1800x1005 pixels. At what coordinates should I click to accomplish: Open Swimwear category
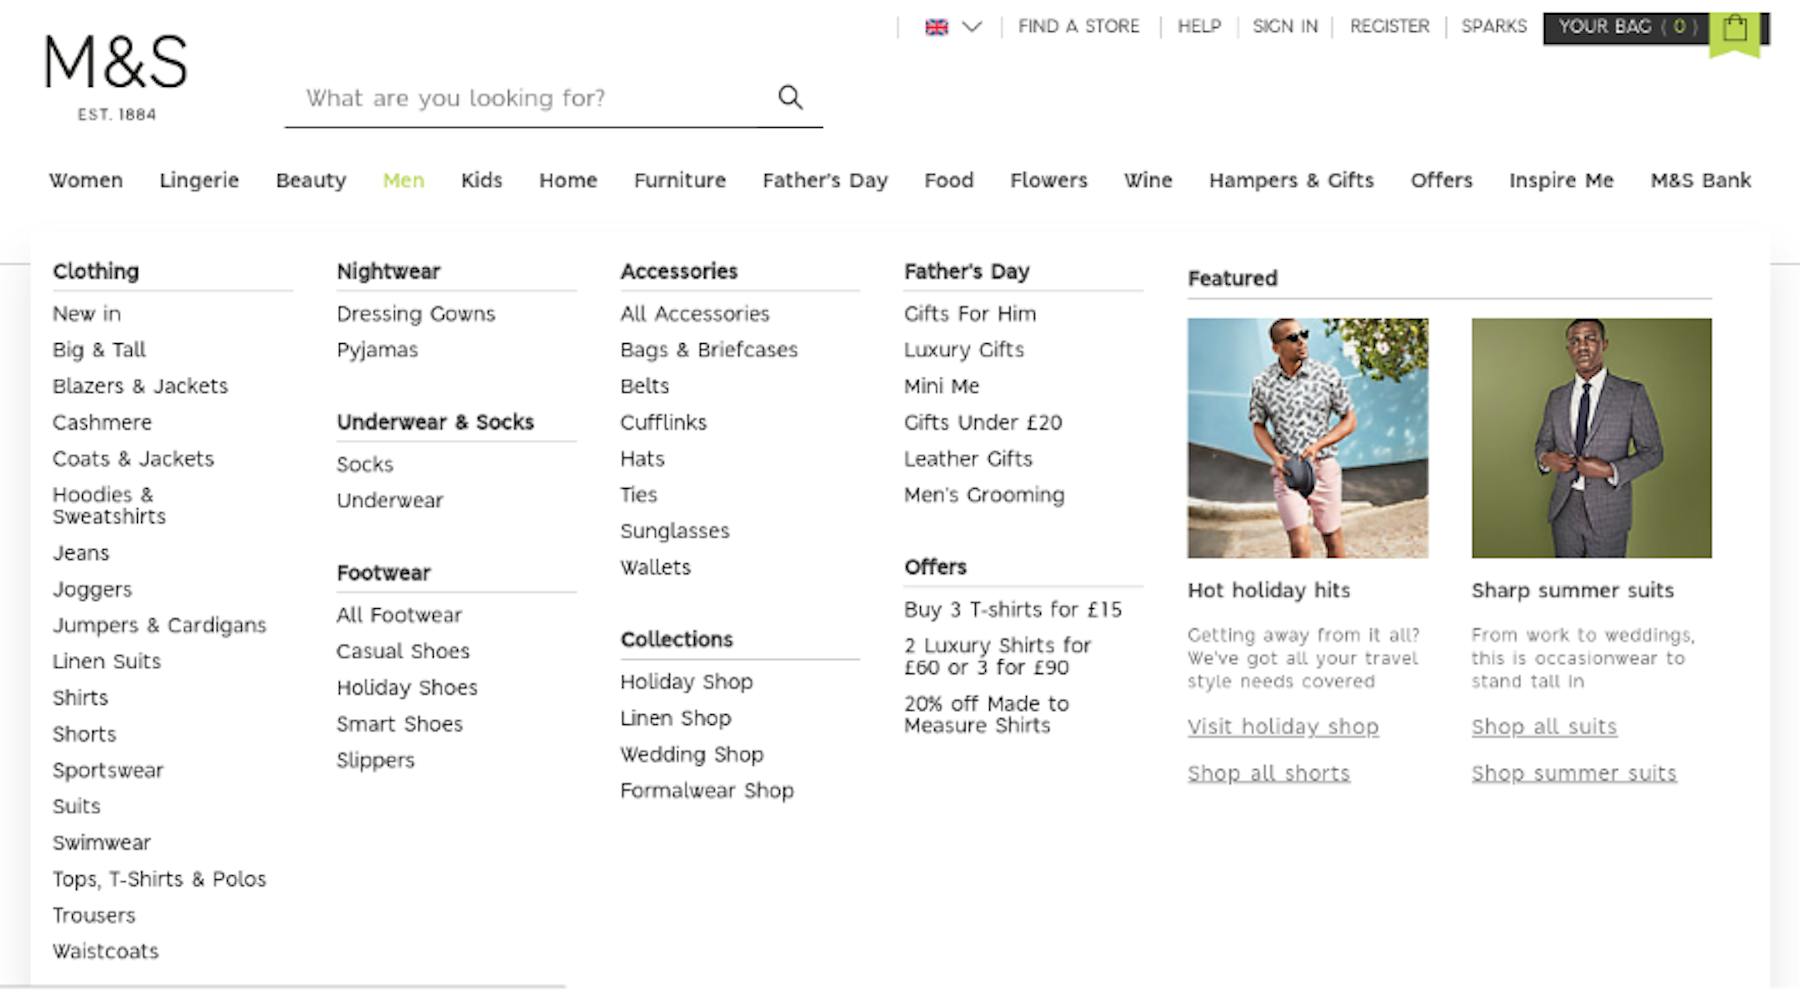(101, 843)
